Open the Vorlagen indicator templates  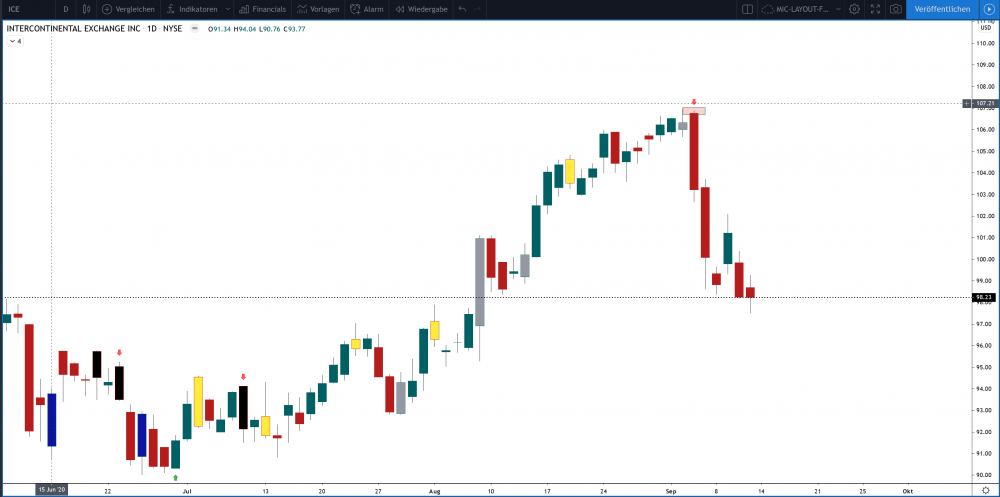[x=302, y=10]
